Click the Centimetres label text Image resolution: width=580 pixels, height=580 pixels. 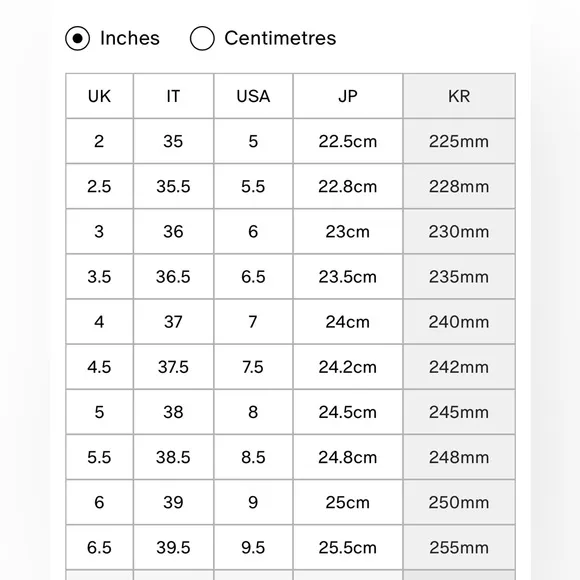[x=280, y=38]
